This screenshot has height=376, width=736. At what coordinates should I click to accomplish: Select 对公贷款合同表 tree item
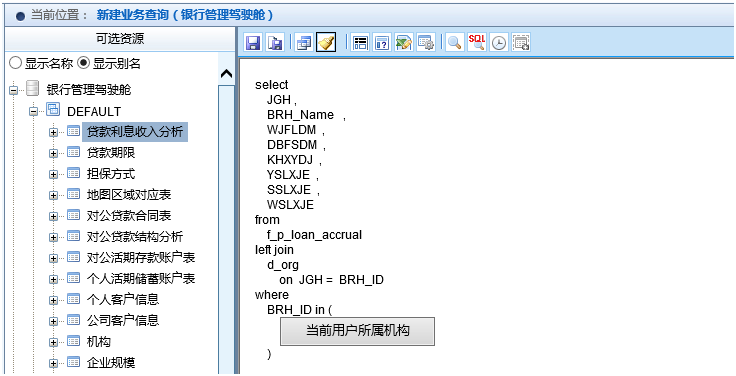click(x=129, y=216)
